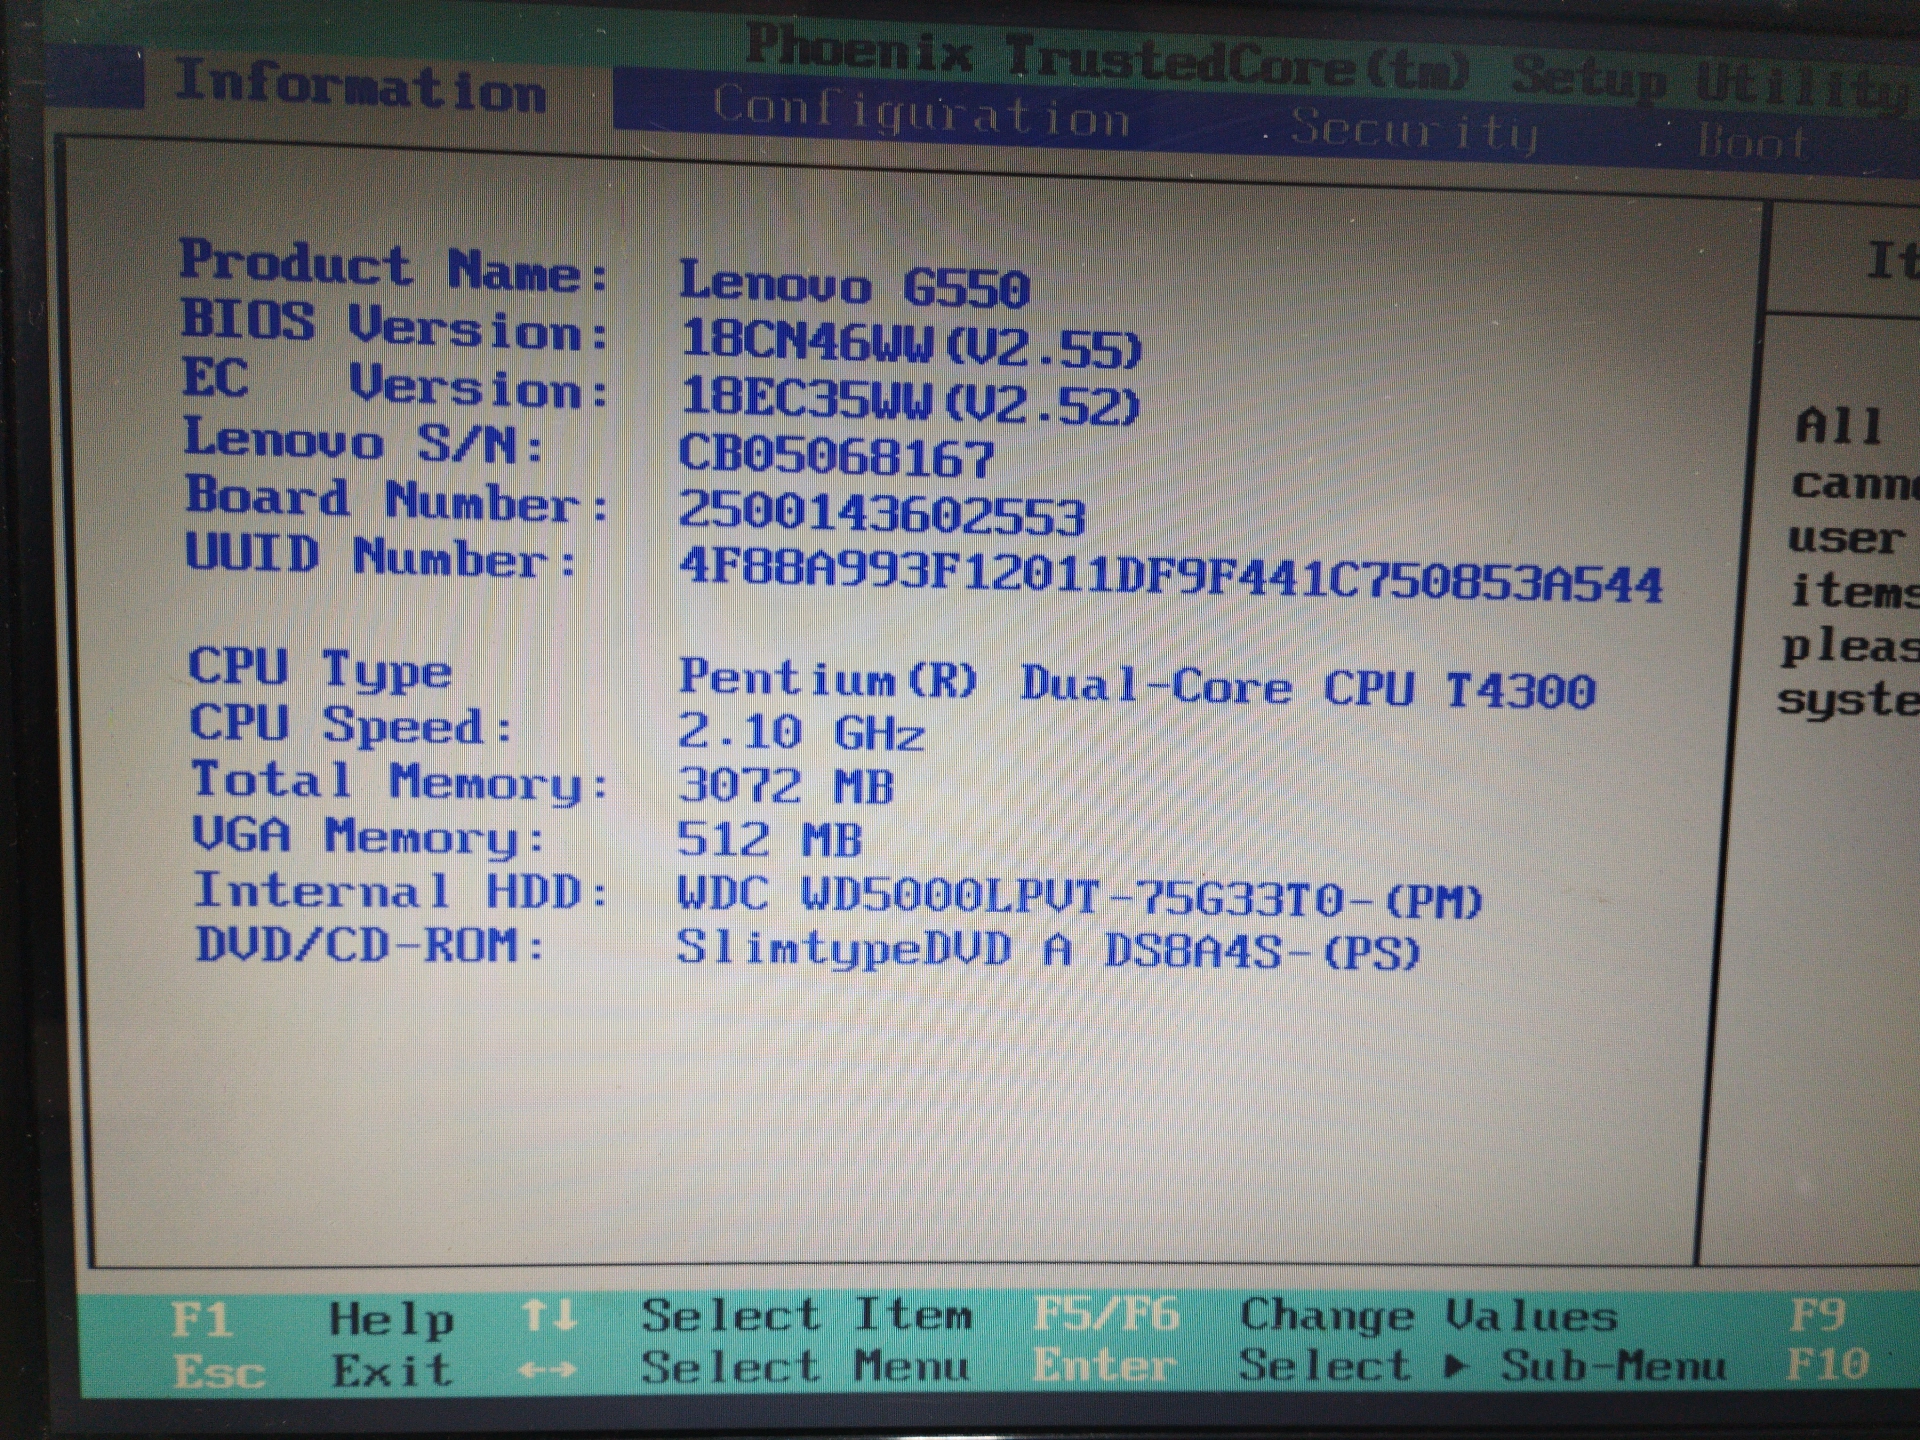Click the VGA Memory label
1920x1440 pixels.
point(369,836)
